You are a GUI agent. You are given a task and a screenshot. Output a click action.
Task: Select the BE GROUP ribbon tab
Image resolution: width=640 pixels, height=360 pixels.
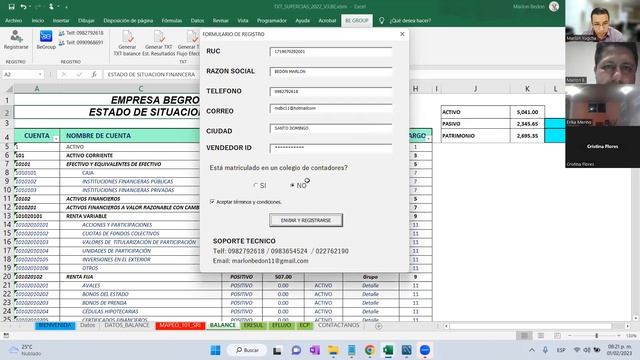[357, 20]
